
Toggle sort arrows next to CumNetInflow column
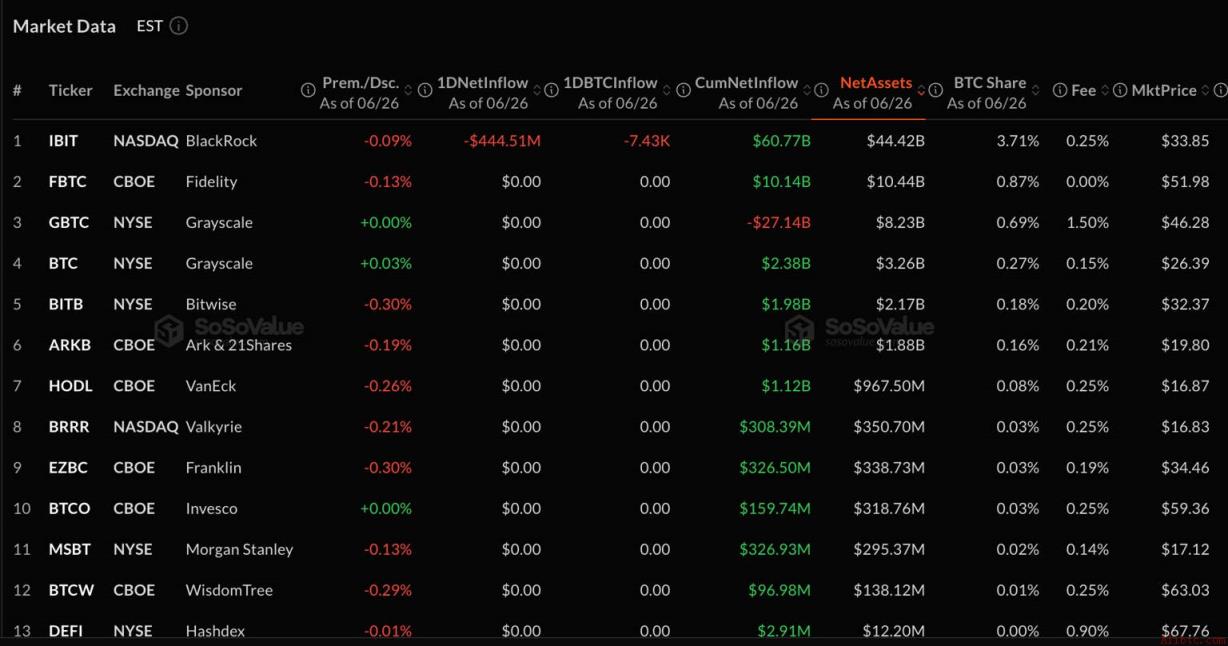pyautogui.click(x=807, y=90)
